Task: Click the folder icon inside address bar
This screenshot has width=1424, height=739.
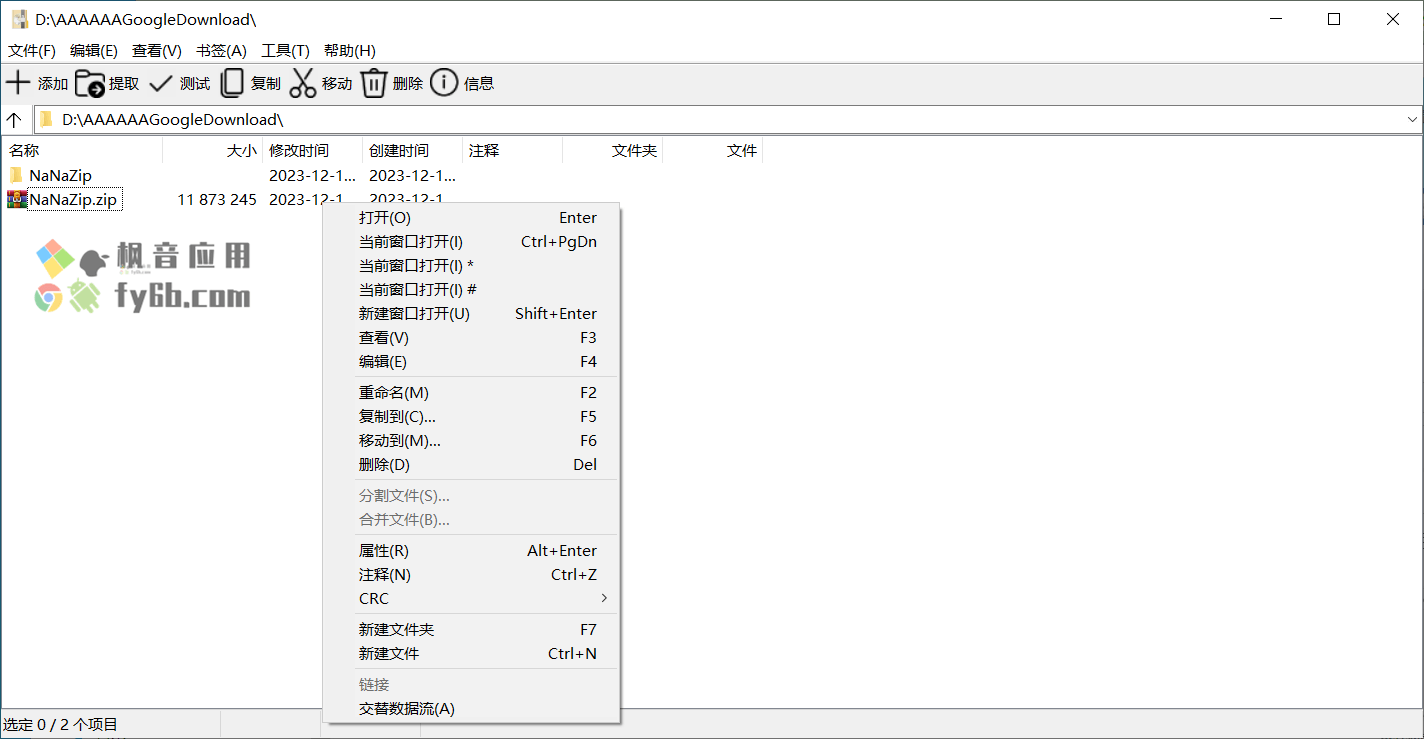Action: (46, 120)
